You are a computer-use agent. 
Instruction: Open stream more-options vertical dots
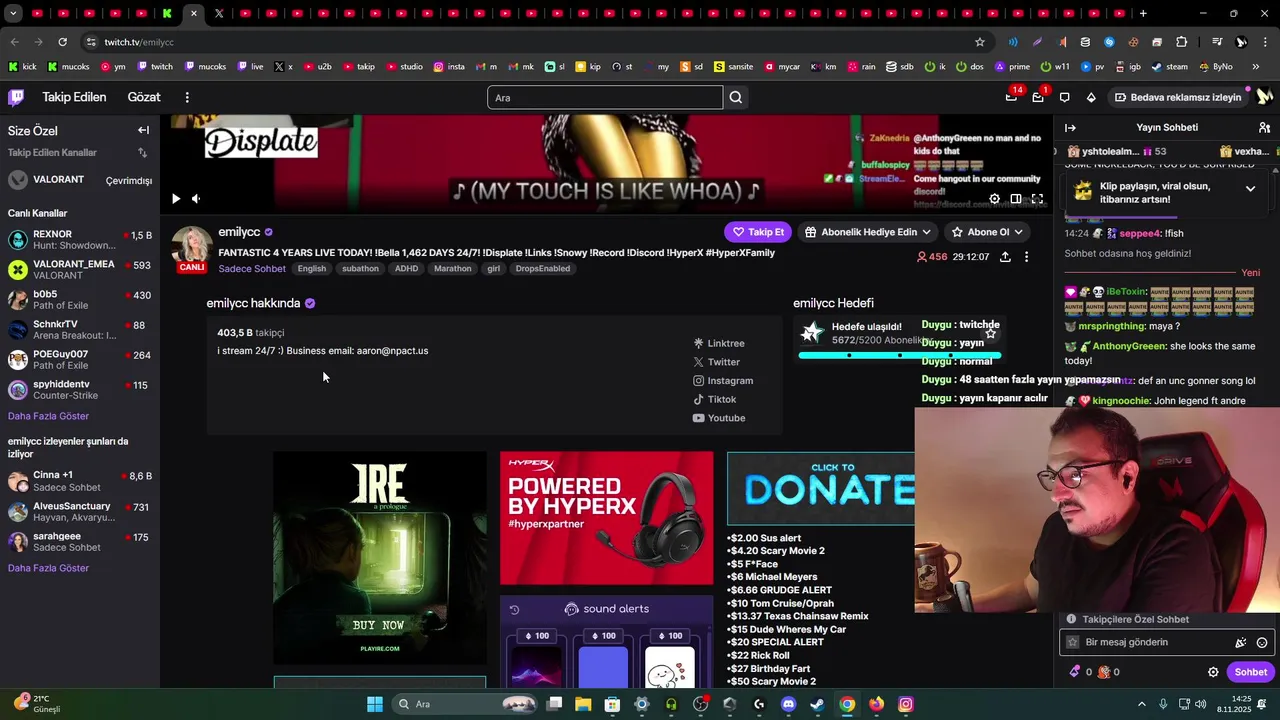click(1026, 257)
